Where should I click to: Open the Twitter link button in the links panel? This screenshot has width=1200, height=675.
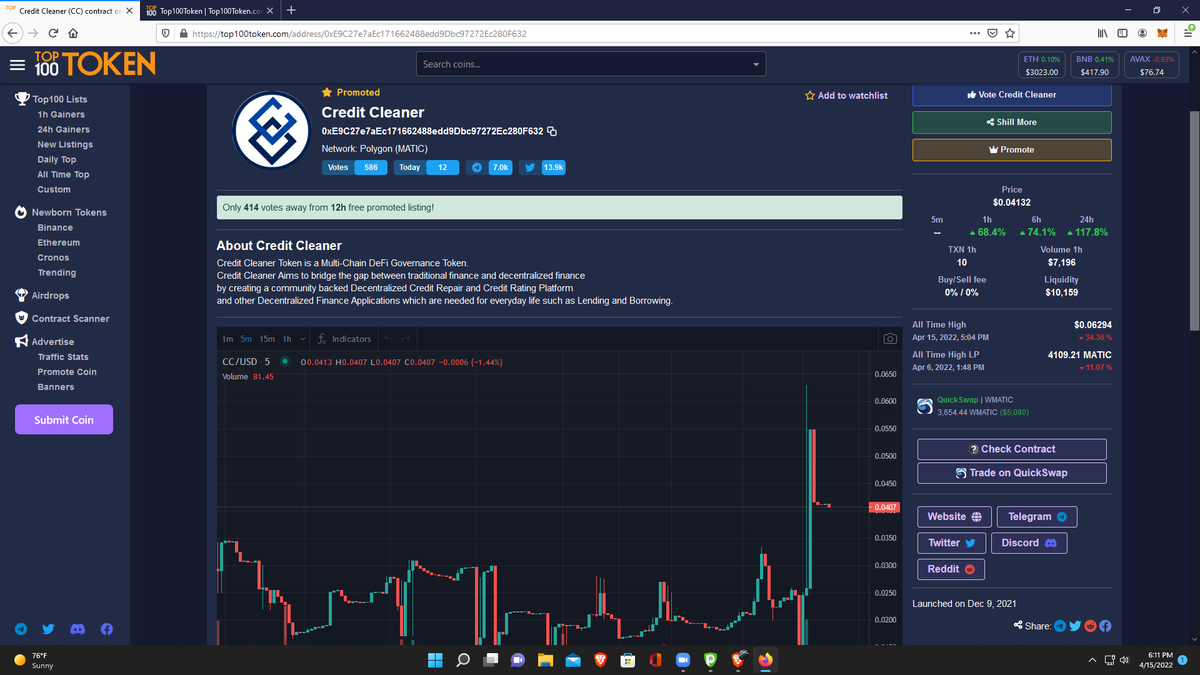coord(951,543)
